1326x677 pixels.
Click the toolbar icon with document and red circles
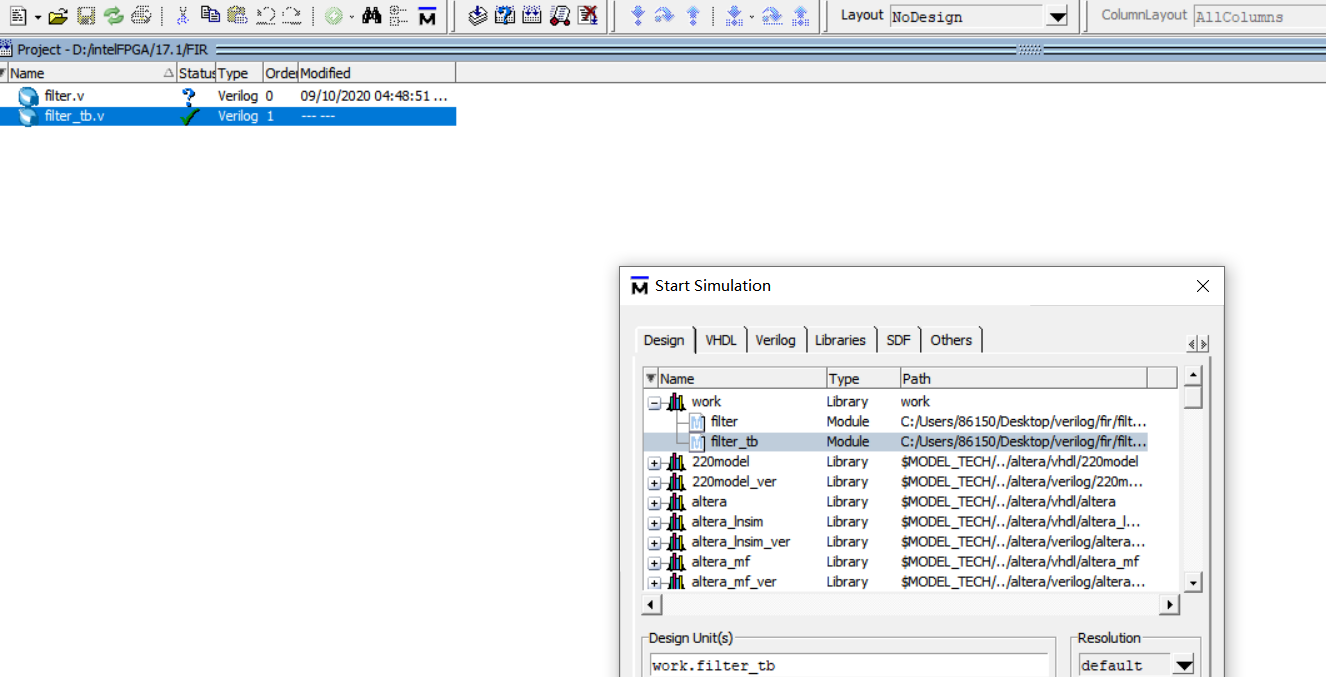[560, 16]
